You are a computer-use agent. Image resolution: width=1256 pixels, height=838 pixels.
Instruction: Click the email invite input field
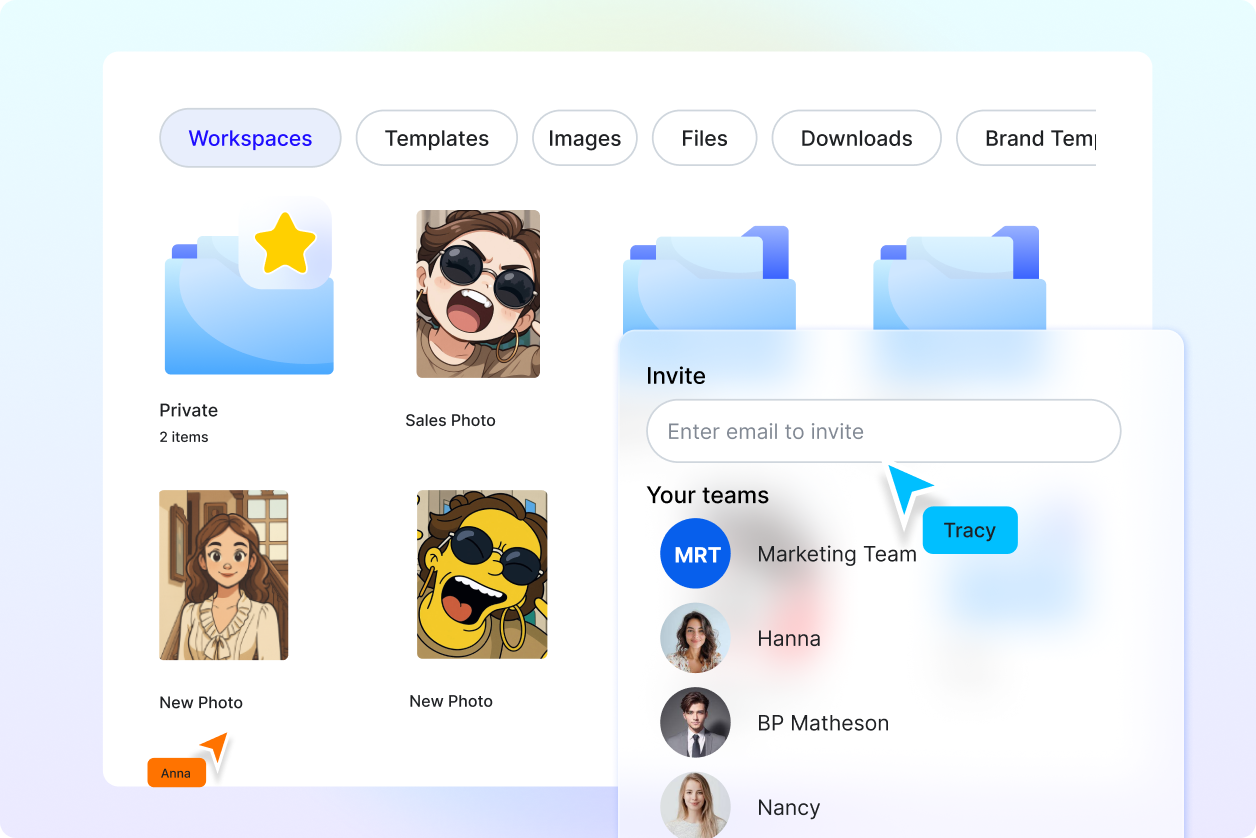(x=883, y=431)
